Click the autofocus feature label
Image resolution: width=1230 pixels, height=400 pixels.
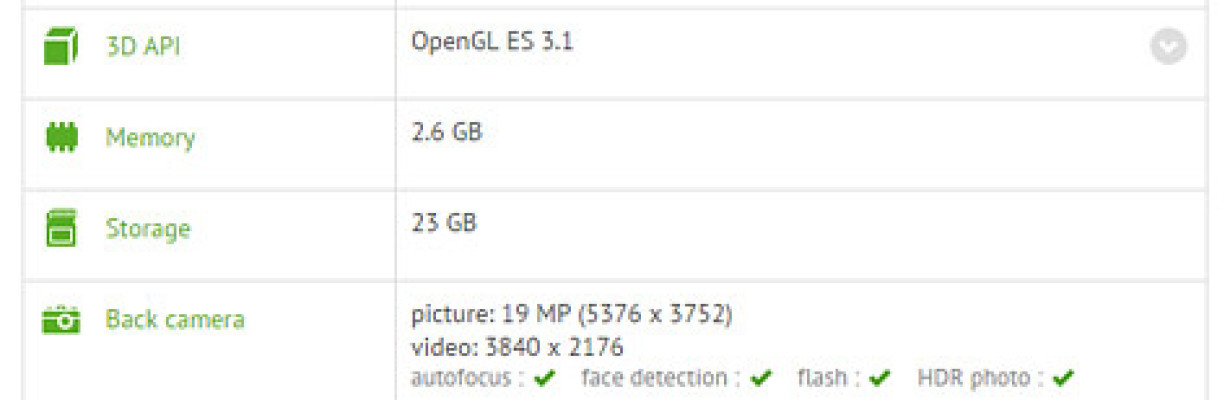click(x=468, y=379)
